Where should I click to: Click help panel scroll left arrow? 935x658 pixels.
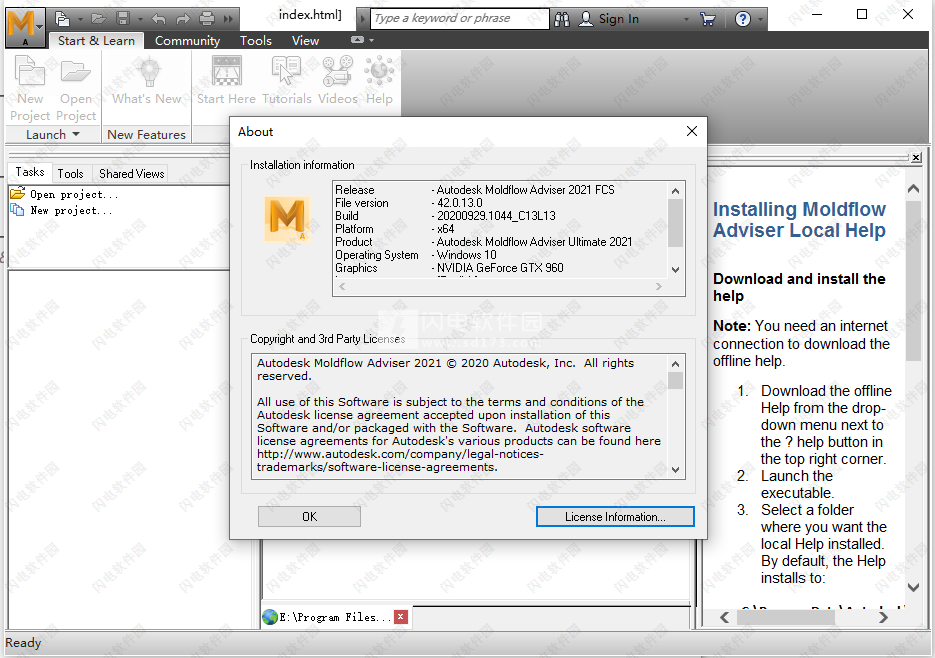[x=725, y=617]
